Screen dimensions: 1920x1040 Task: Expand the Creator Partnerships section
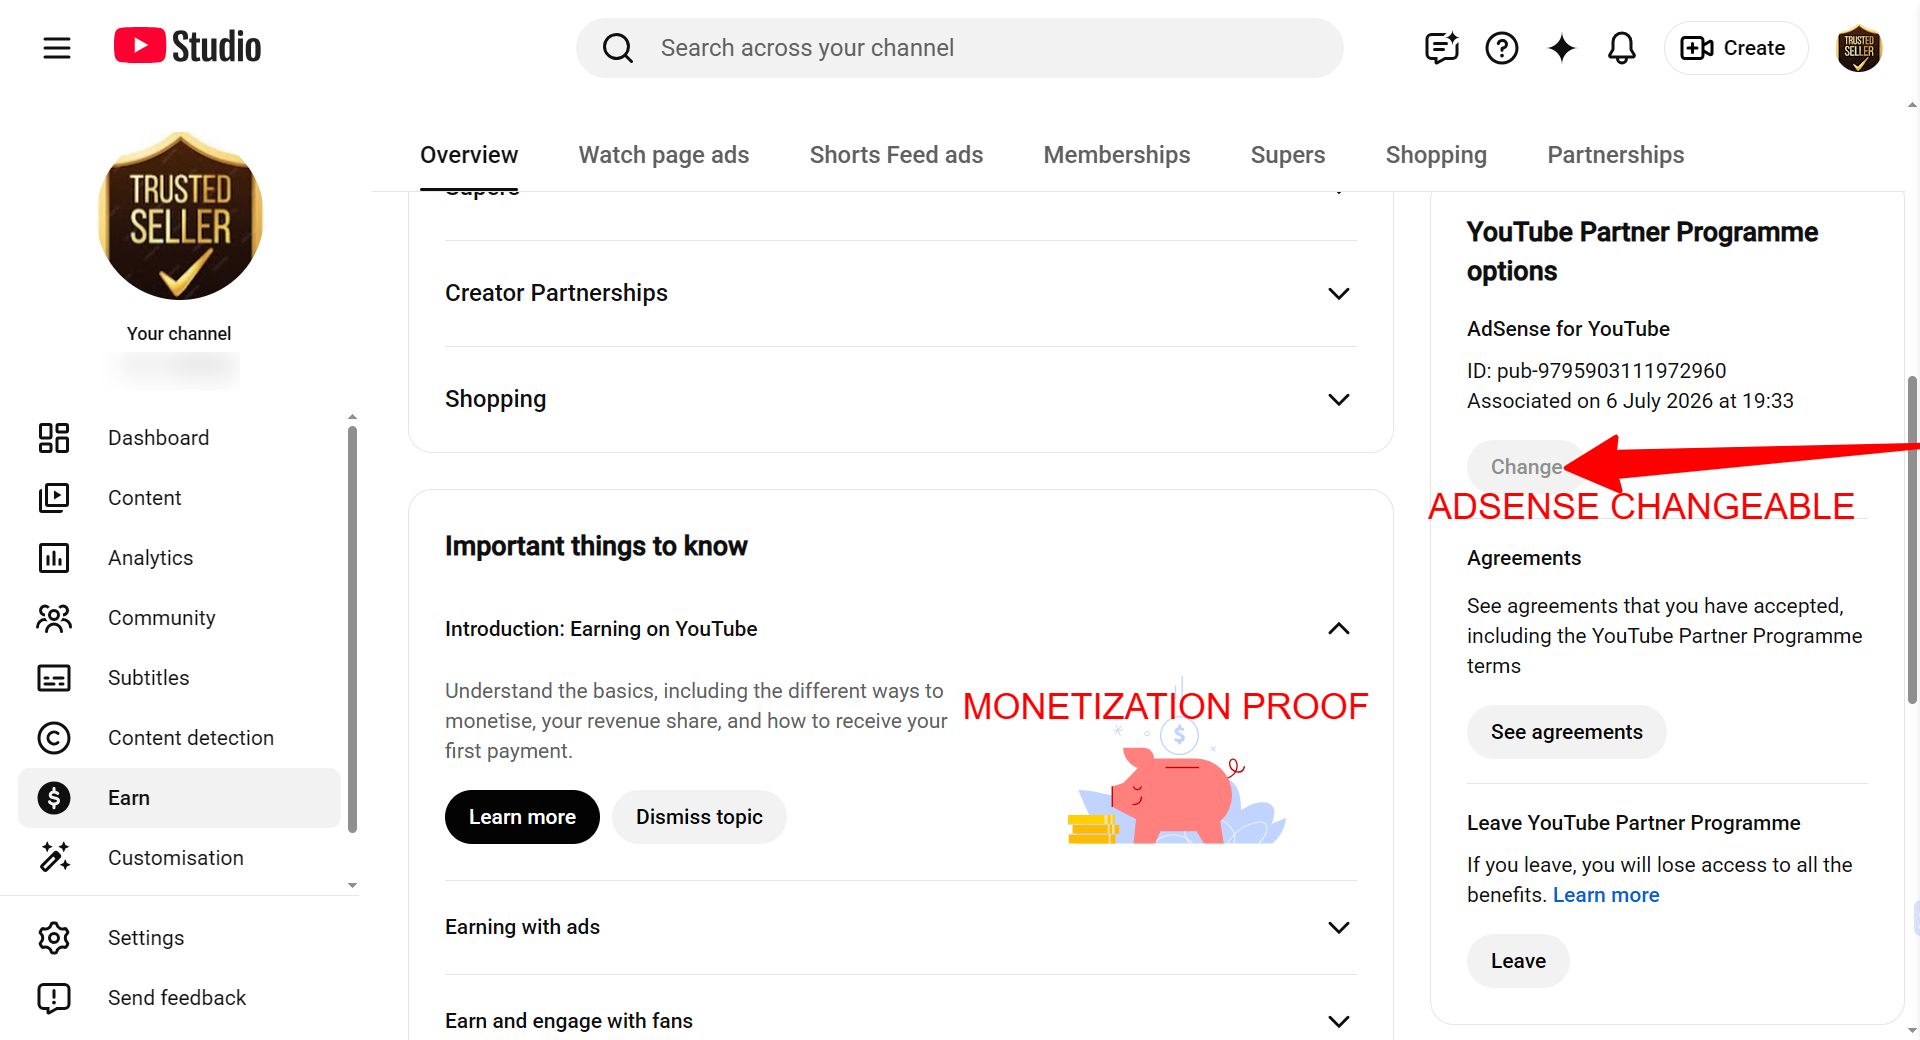[900, 293]
